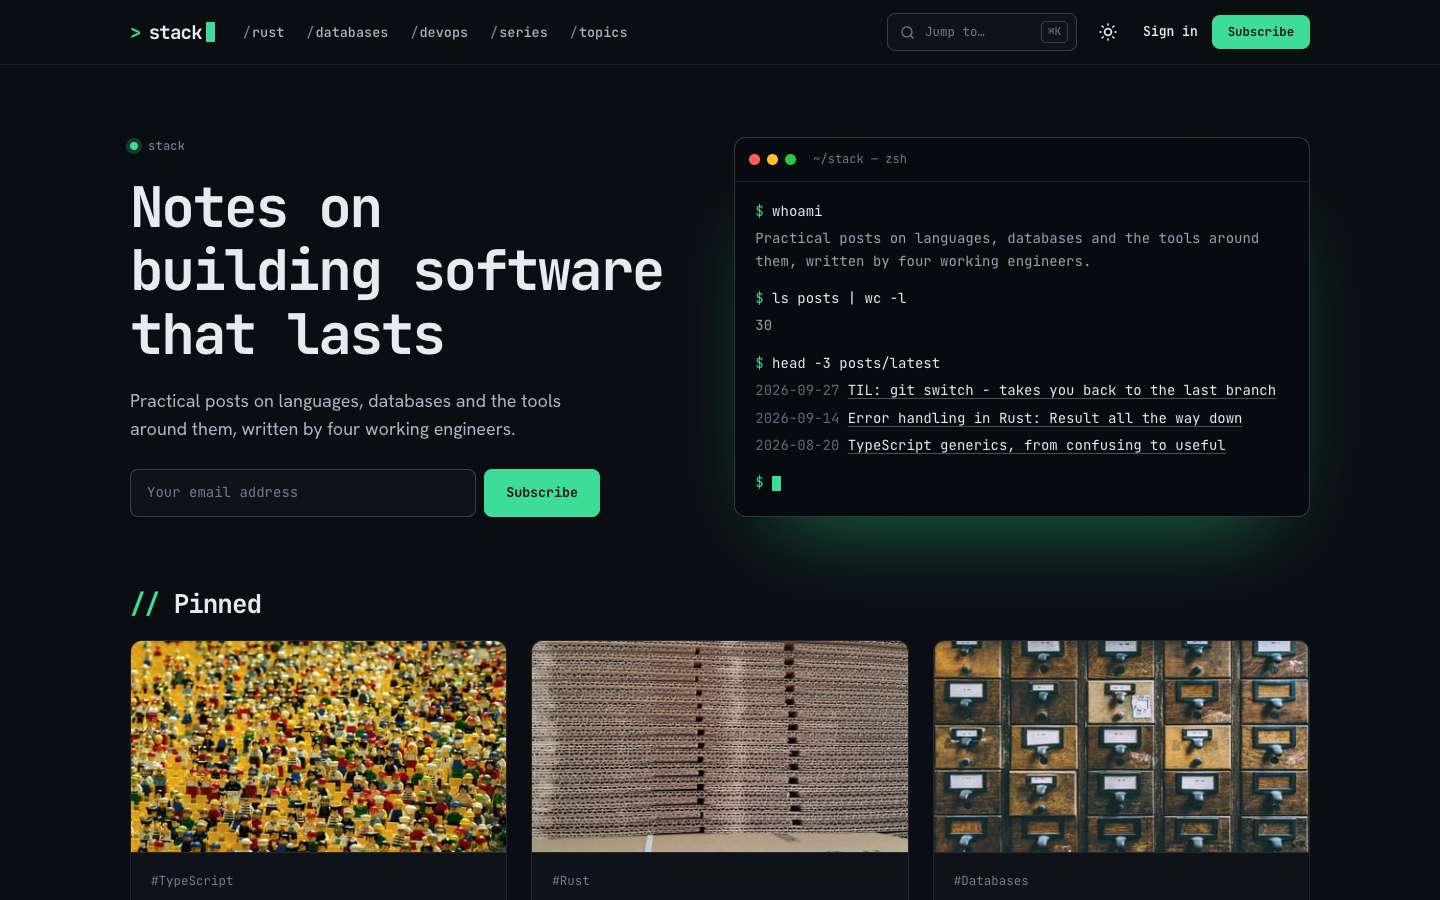This screenshot has height=900, width=1440.
Task: Toggle the light/dark theme sun icon
Action: coord(1108,32)
